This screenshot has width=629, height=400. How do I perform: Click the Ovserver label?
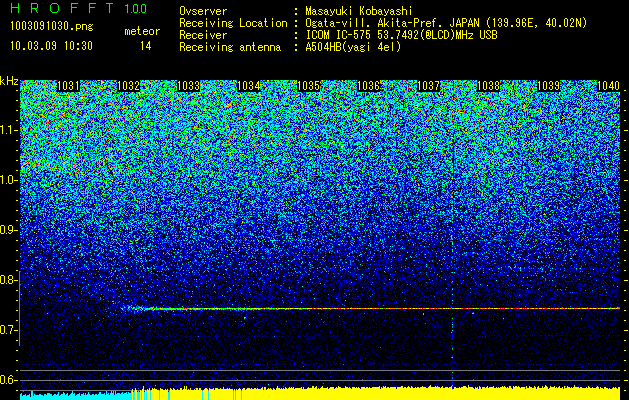coord(203,11)
